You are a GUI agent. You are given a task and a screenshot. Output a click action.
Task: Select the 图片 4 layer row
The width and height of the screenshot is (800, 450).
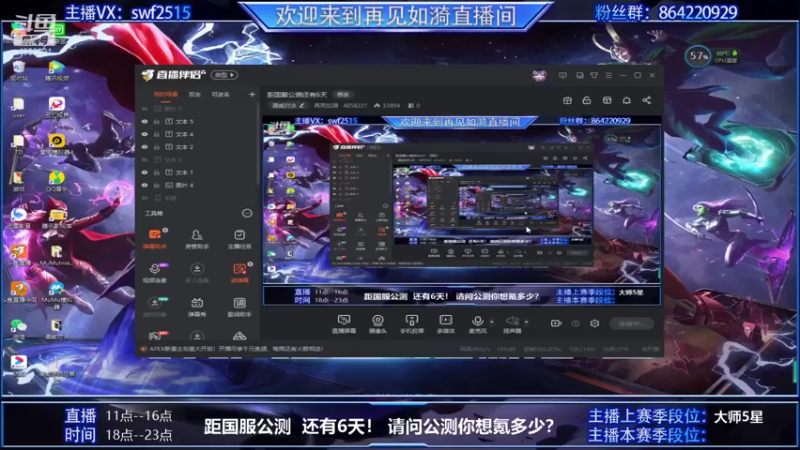[199, 185]
